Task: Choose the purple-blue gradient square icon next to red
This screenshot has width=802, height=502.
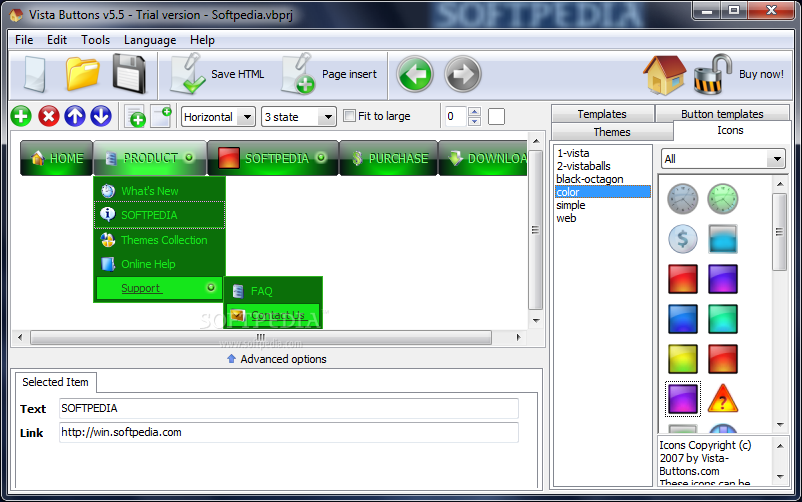Action: (722, 279)
